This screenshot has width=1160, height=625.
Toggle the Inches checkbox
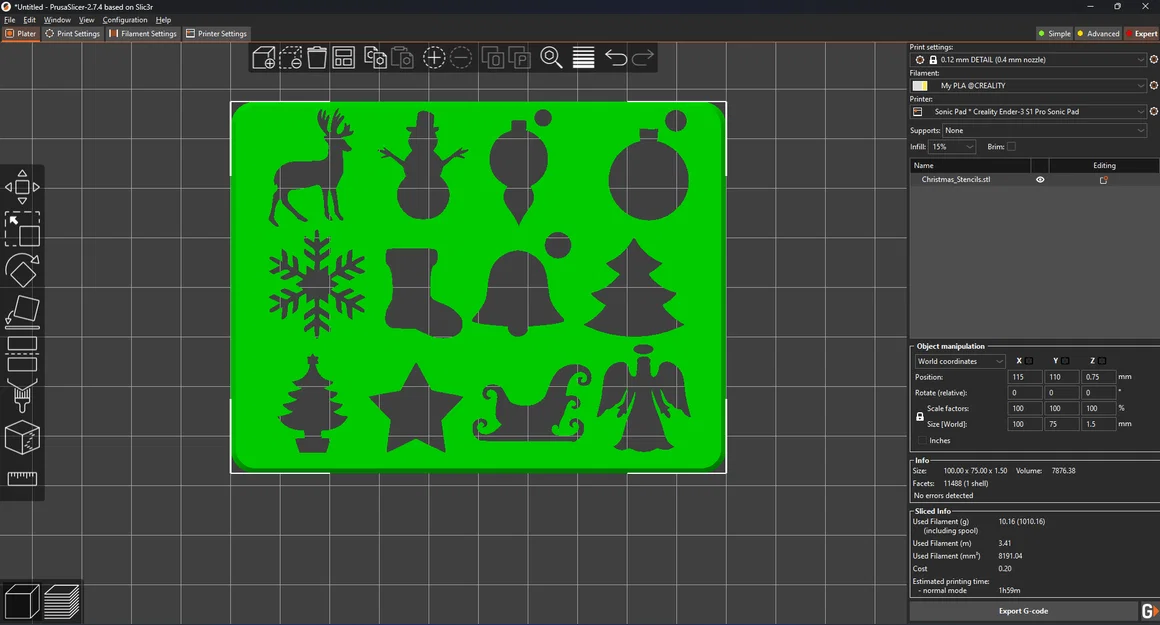[x=922, y=440]
